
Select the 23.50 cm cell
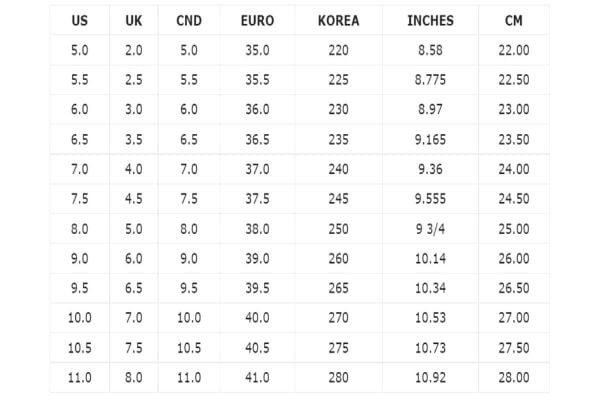click(514, 139)
